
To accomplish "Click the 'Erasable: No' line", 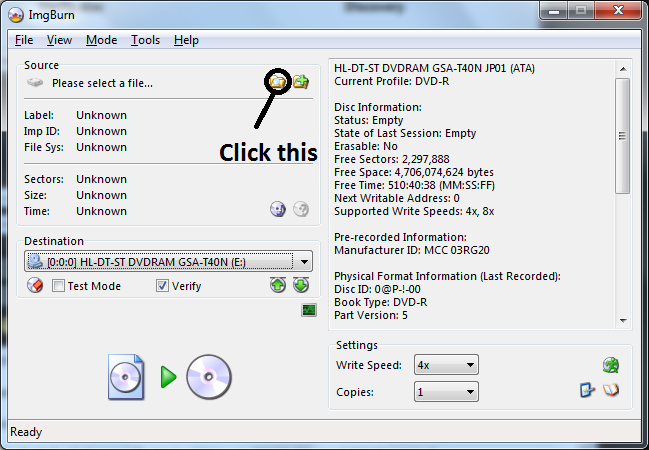I will click(366, 146).
